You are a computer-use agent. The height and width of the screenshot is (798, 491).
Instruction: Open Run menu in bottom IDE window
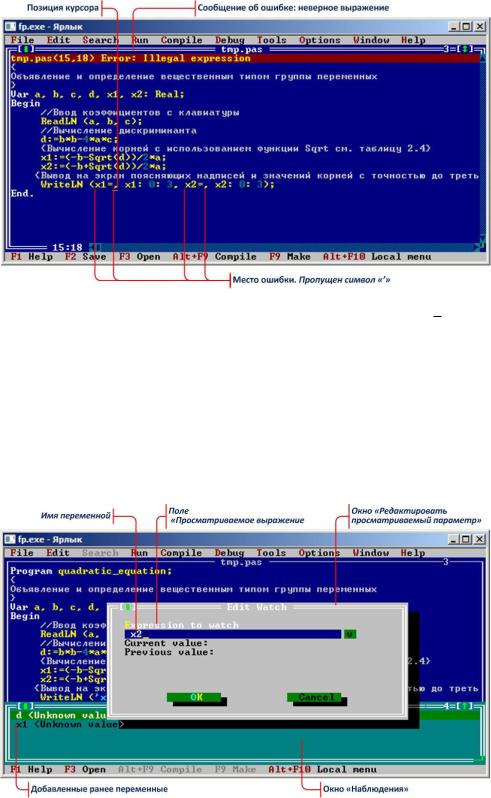pos(139,553)
